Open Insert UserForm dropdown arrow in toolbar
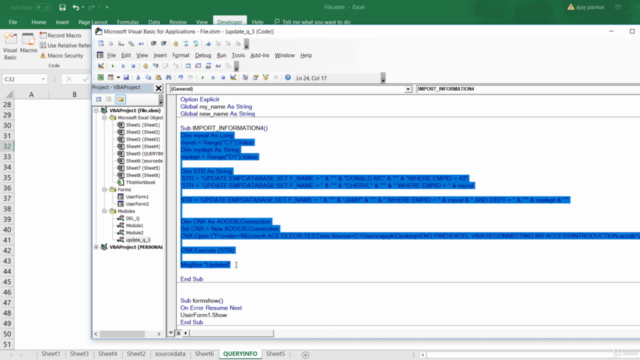 [118, 78]
